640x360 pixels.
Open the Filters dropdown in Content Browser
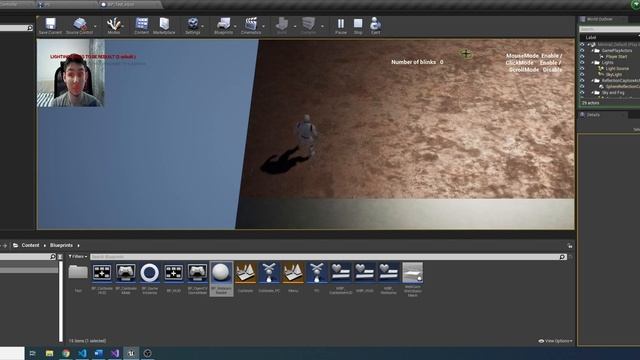(78, 256)
